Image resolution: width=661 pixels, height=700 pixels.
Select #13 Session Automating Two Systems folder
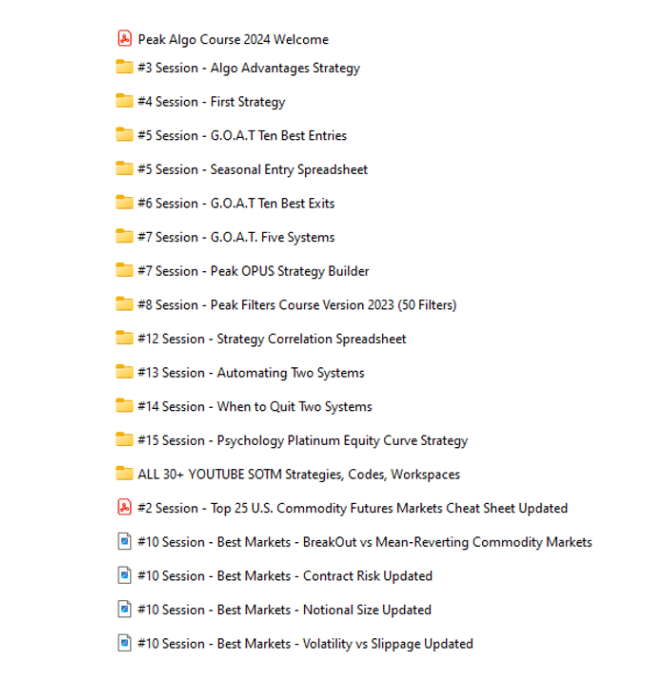pyautogui.click(x=250, y=373)
